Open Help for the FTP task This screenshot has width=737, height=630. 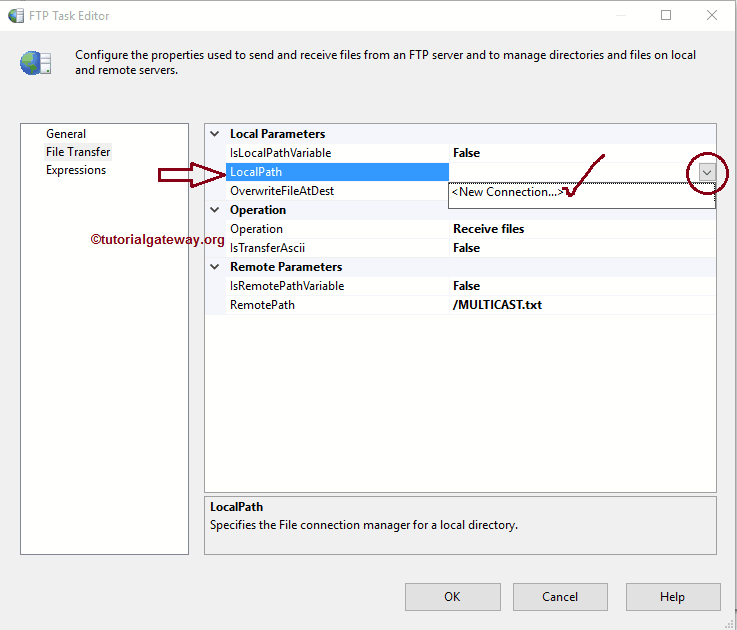(x=672, y=597)
